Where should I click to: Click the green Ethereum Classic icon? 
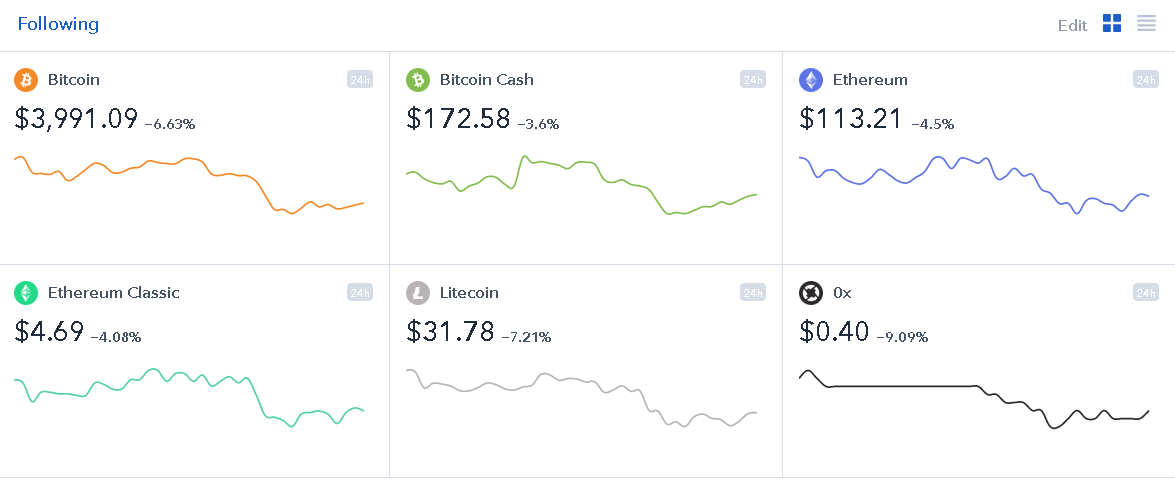tap(25, 293)
